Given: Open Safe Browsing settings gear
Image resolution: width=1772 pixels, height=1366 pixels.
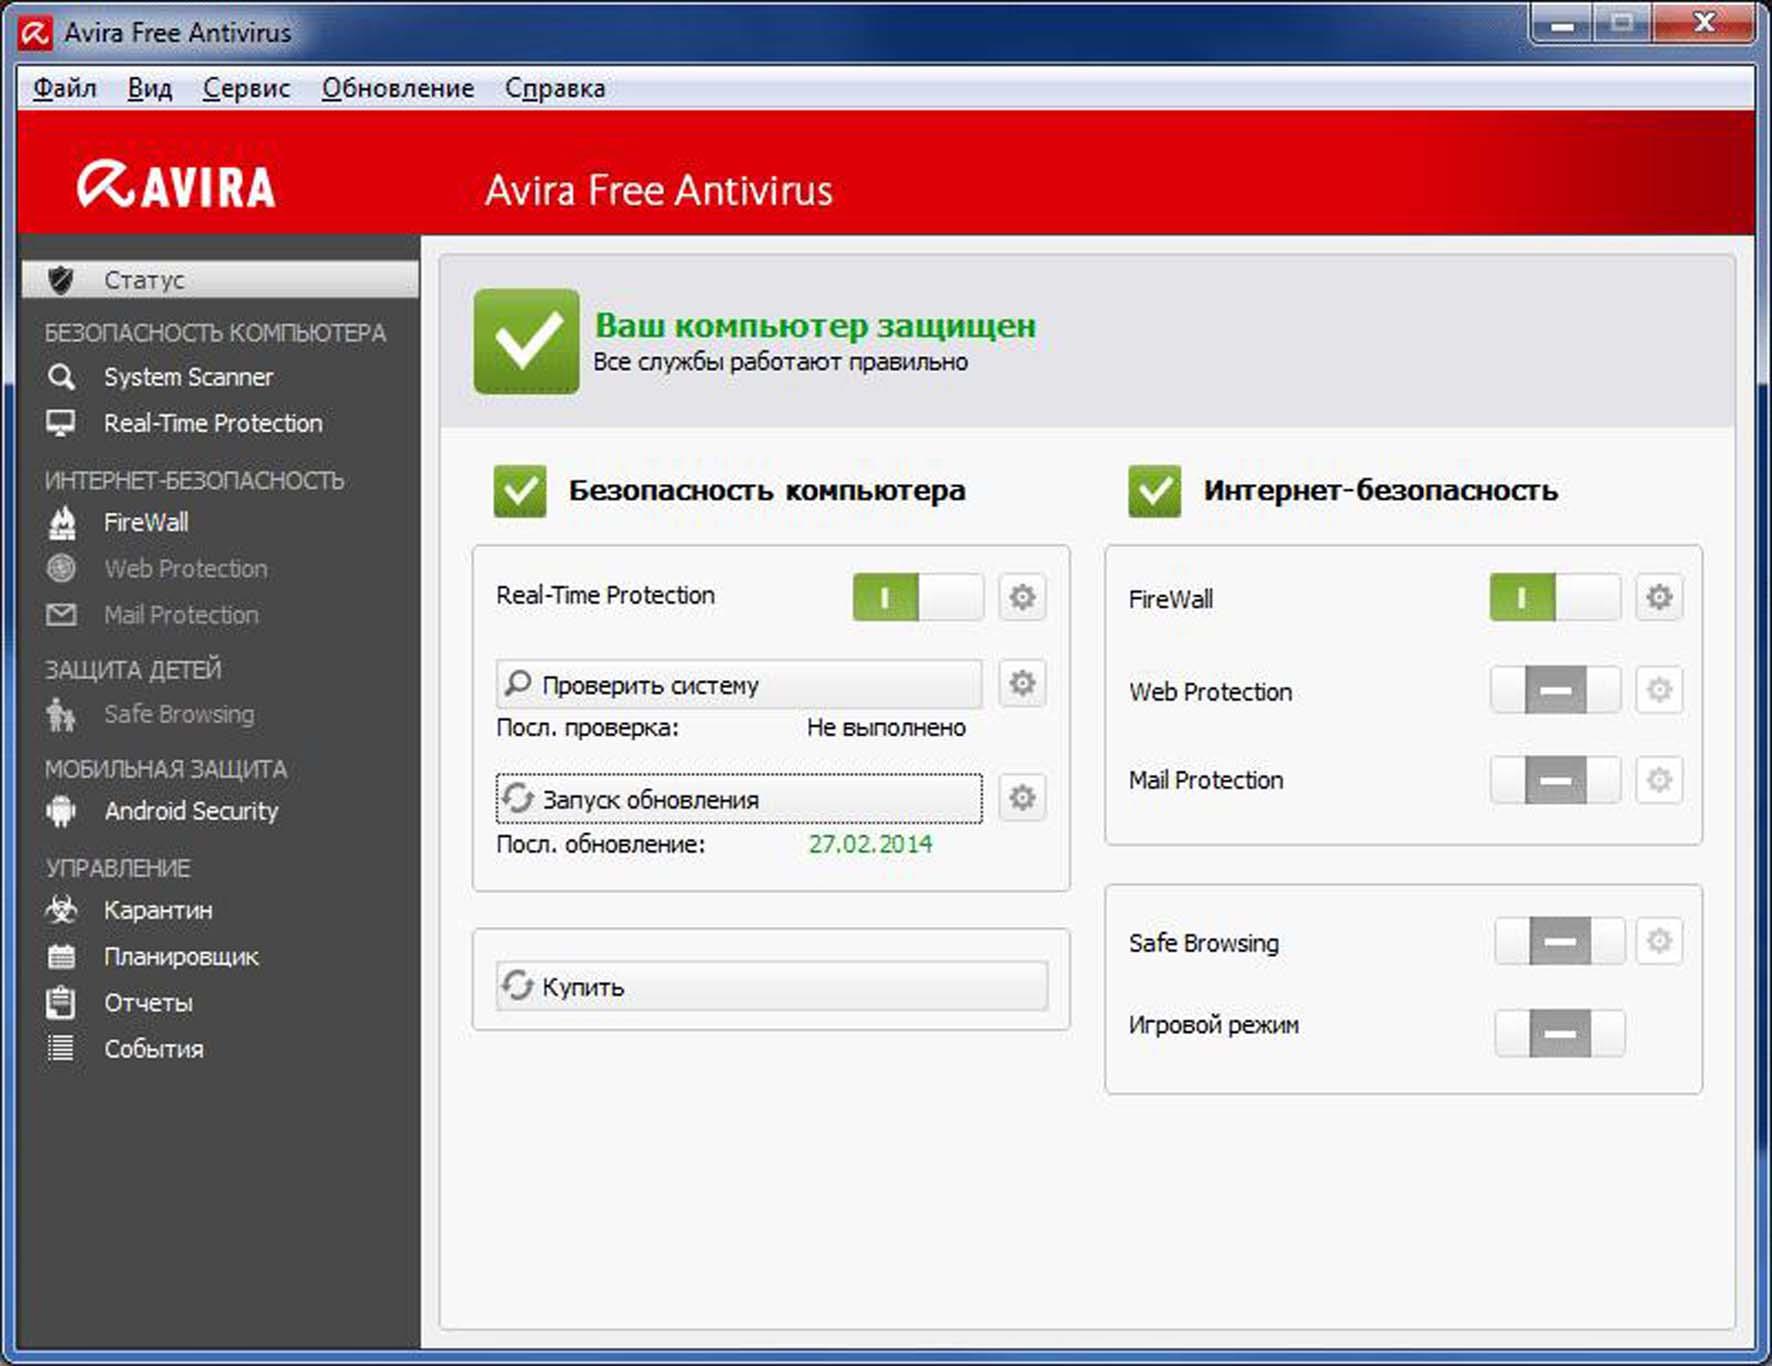Looking at the screenshot, I should (x=1659, y=941).
